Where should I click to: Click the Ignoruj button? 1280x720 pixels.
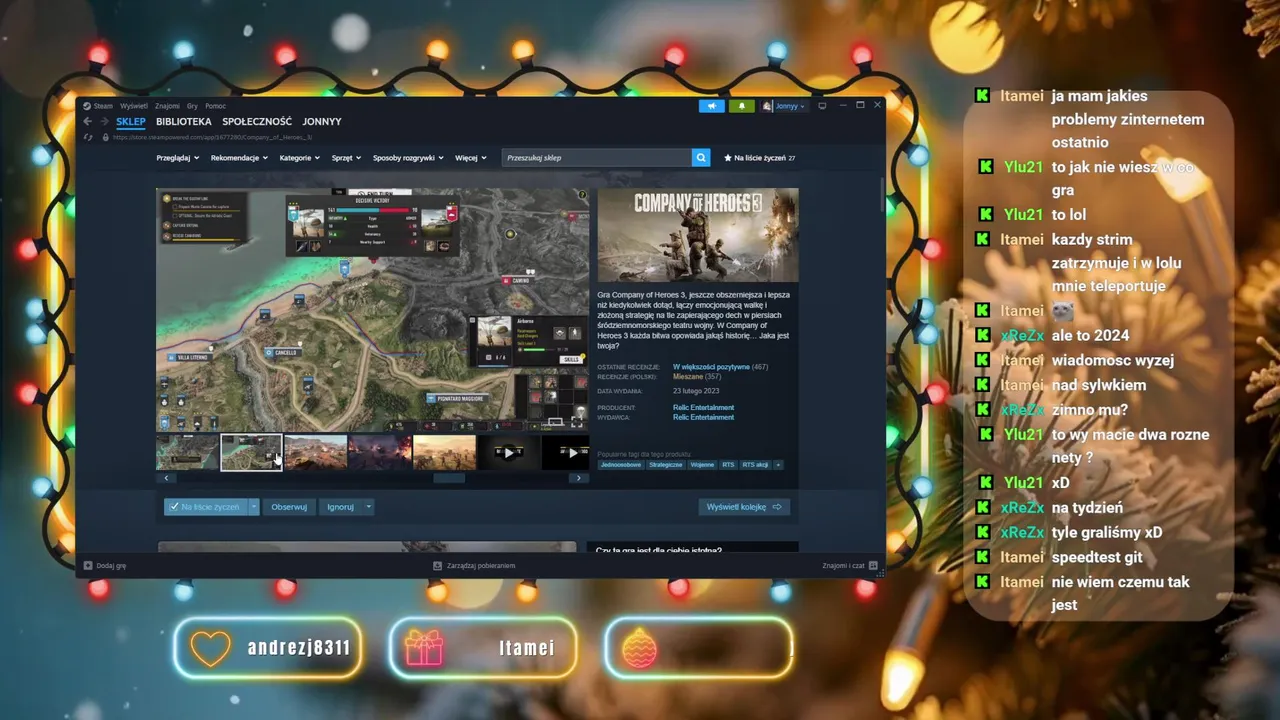coord(341,507)
